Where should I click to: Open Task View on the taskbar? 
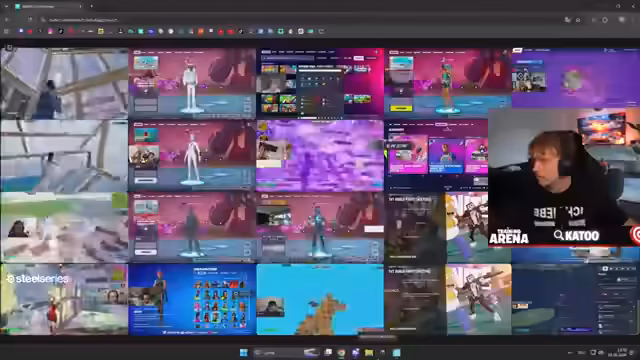pyautogui.click(x=328, y=353)
